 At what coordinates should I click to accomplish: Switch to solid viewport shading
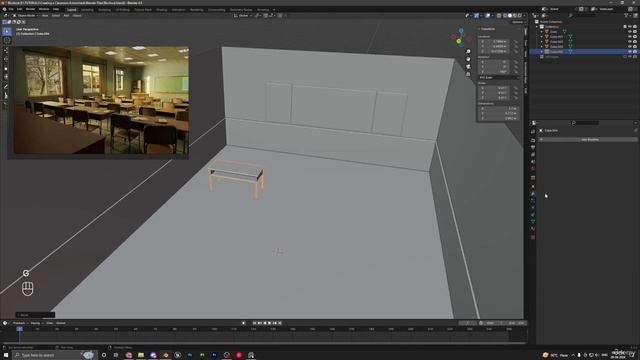[x=510, y=16]
